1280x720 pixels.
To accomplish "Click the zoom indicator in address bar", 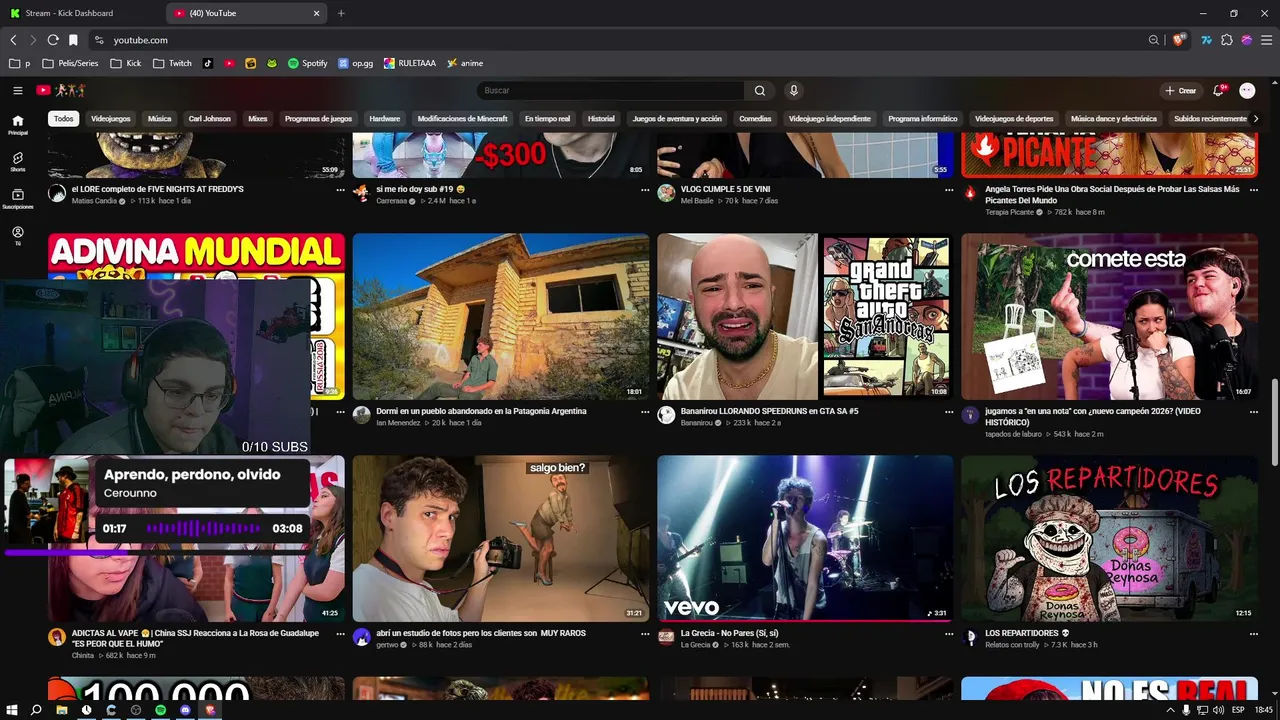I will pos(1154,40).
